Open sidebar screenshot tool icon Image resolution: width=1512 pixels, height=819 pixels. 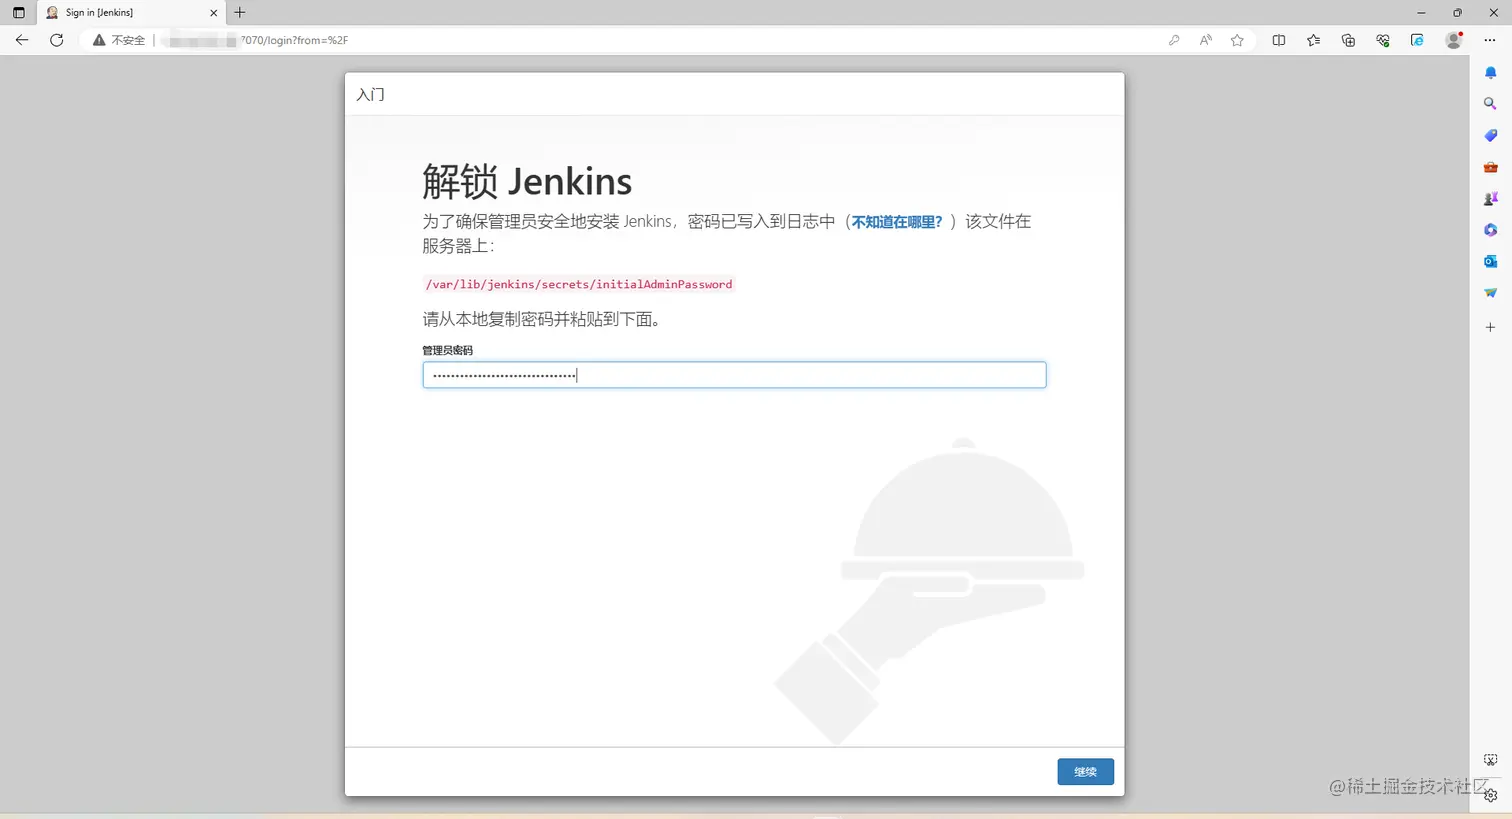click(x=1490, y=760)
